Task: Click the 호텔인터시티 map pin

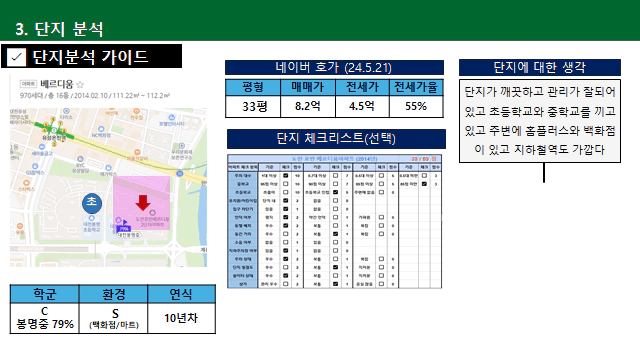Action: 171,117
